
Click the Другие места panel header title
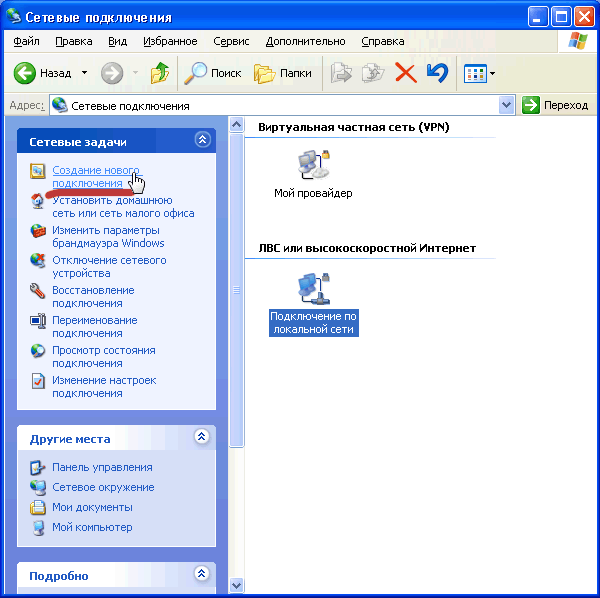click(70, 439)
